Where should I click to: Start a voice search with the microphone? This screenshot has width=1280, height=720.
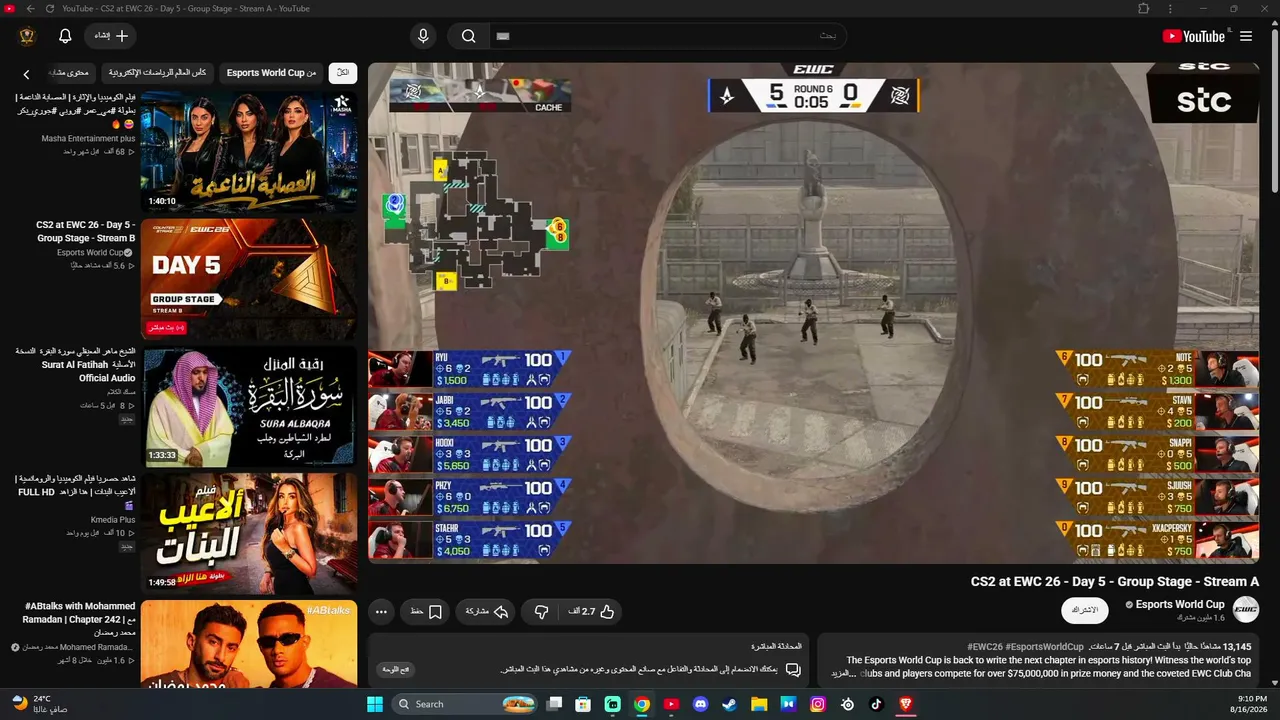423,36
